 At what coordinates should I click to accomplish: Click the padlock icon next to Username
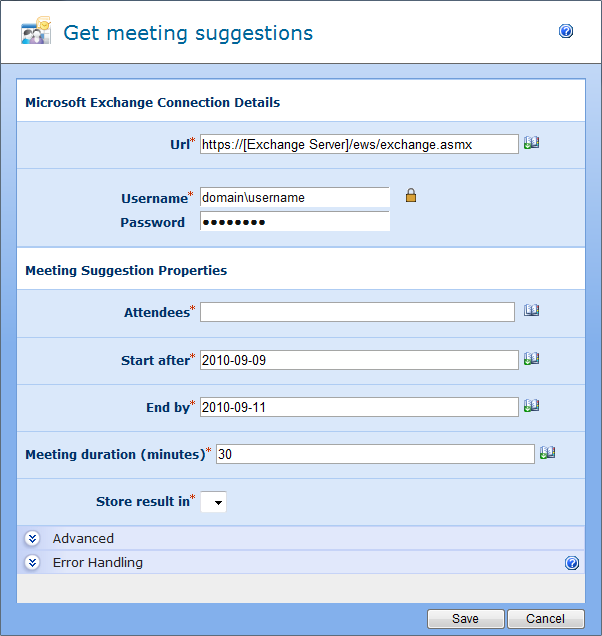(410, 196)
